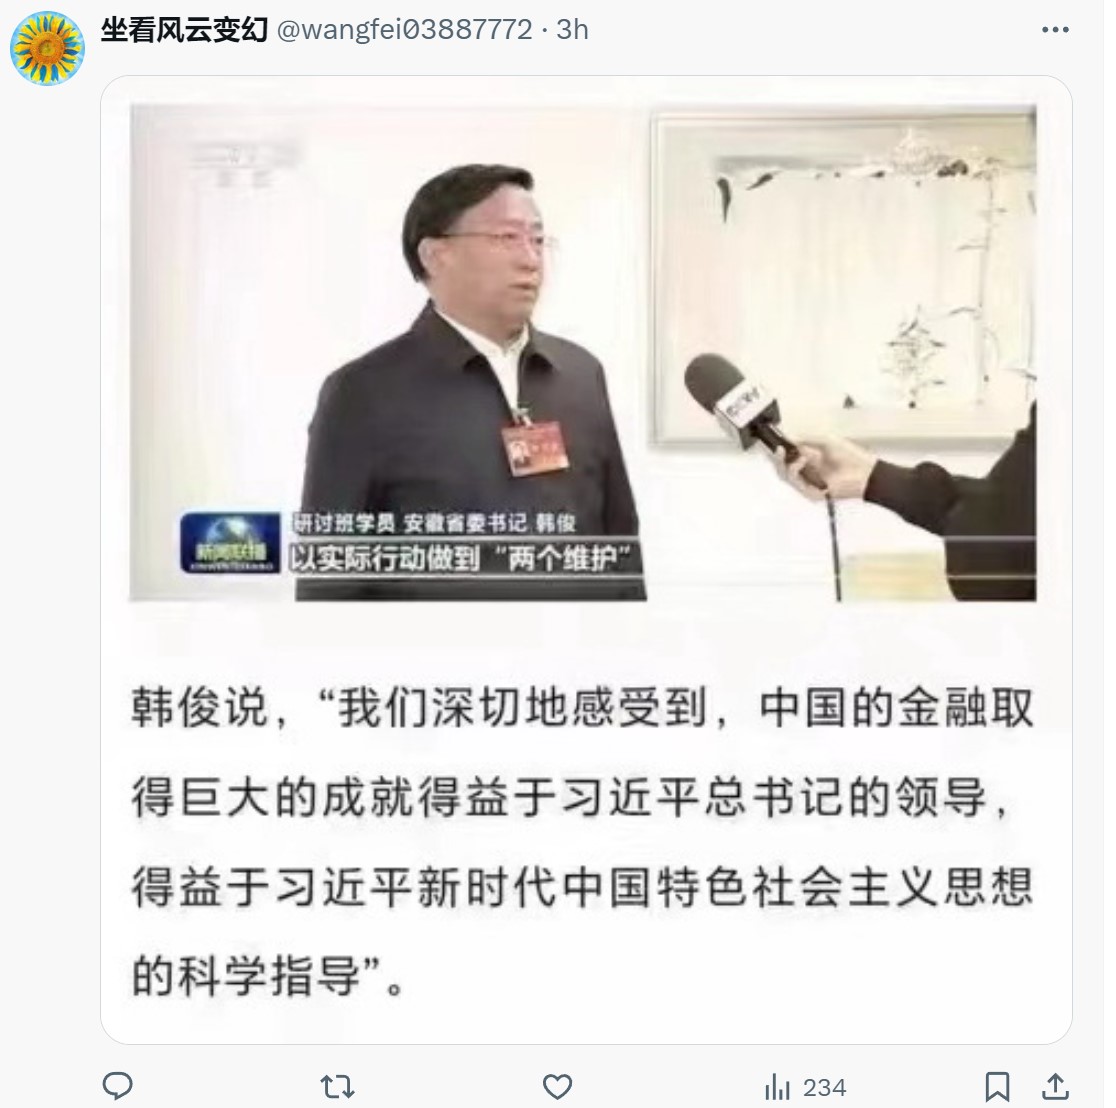1116x1108 pixels.
Task: Click the caption 以实际行动做到“两个维护”
Action: 460,559
